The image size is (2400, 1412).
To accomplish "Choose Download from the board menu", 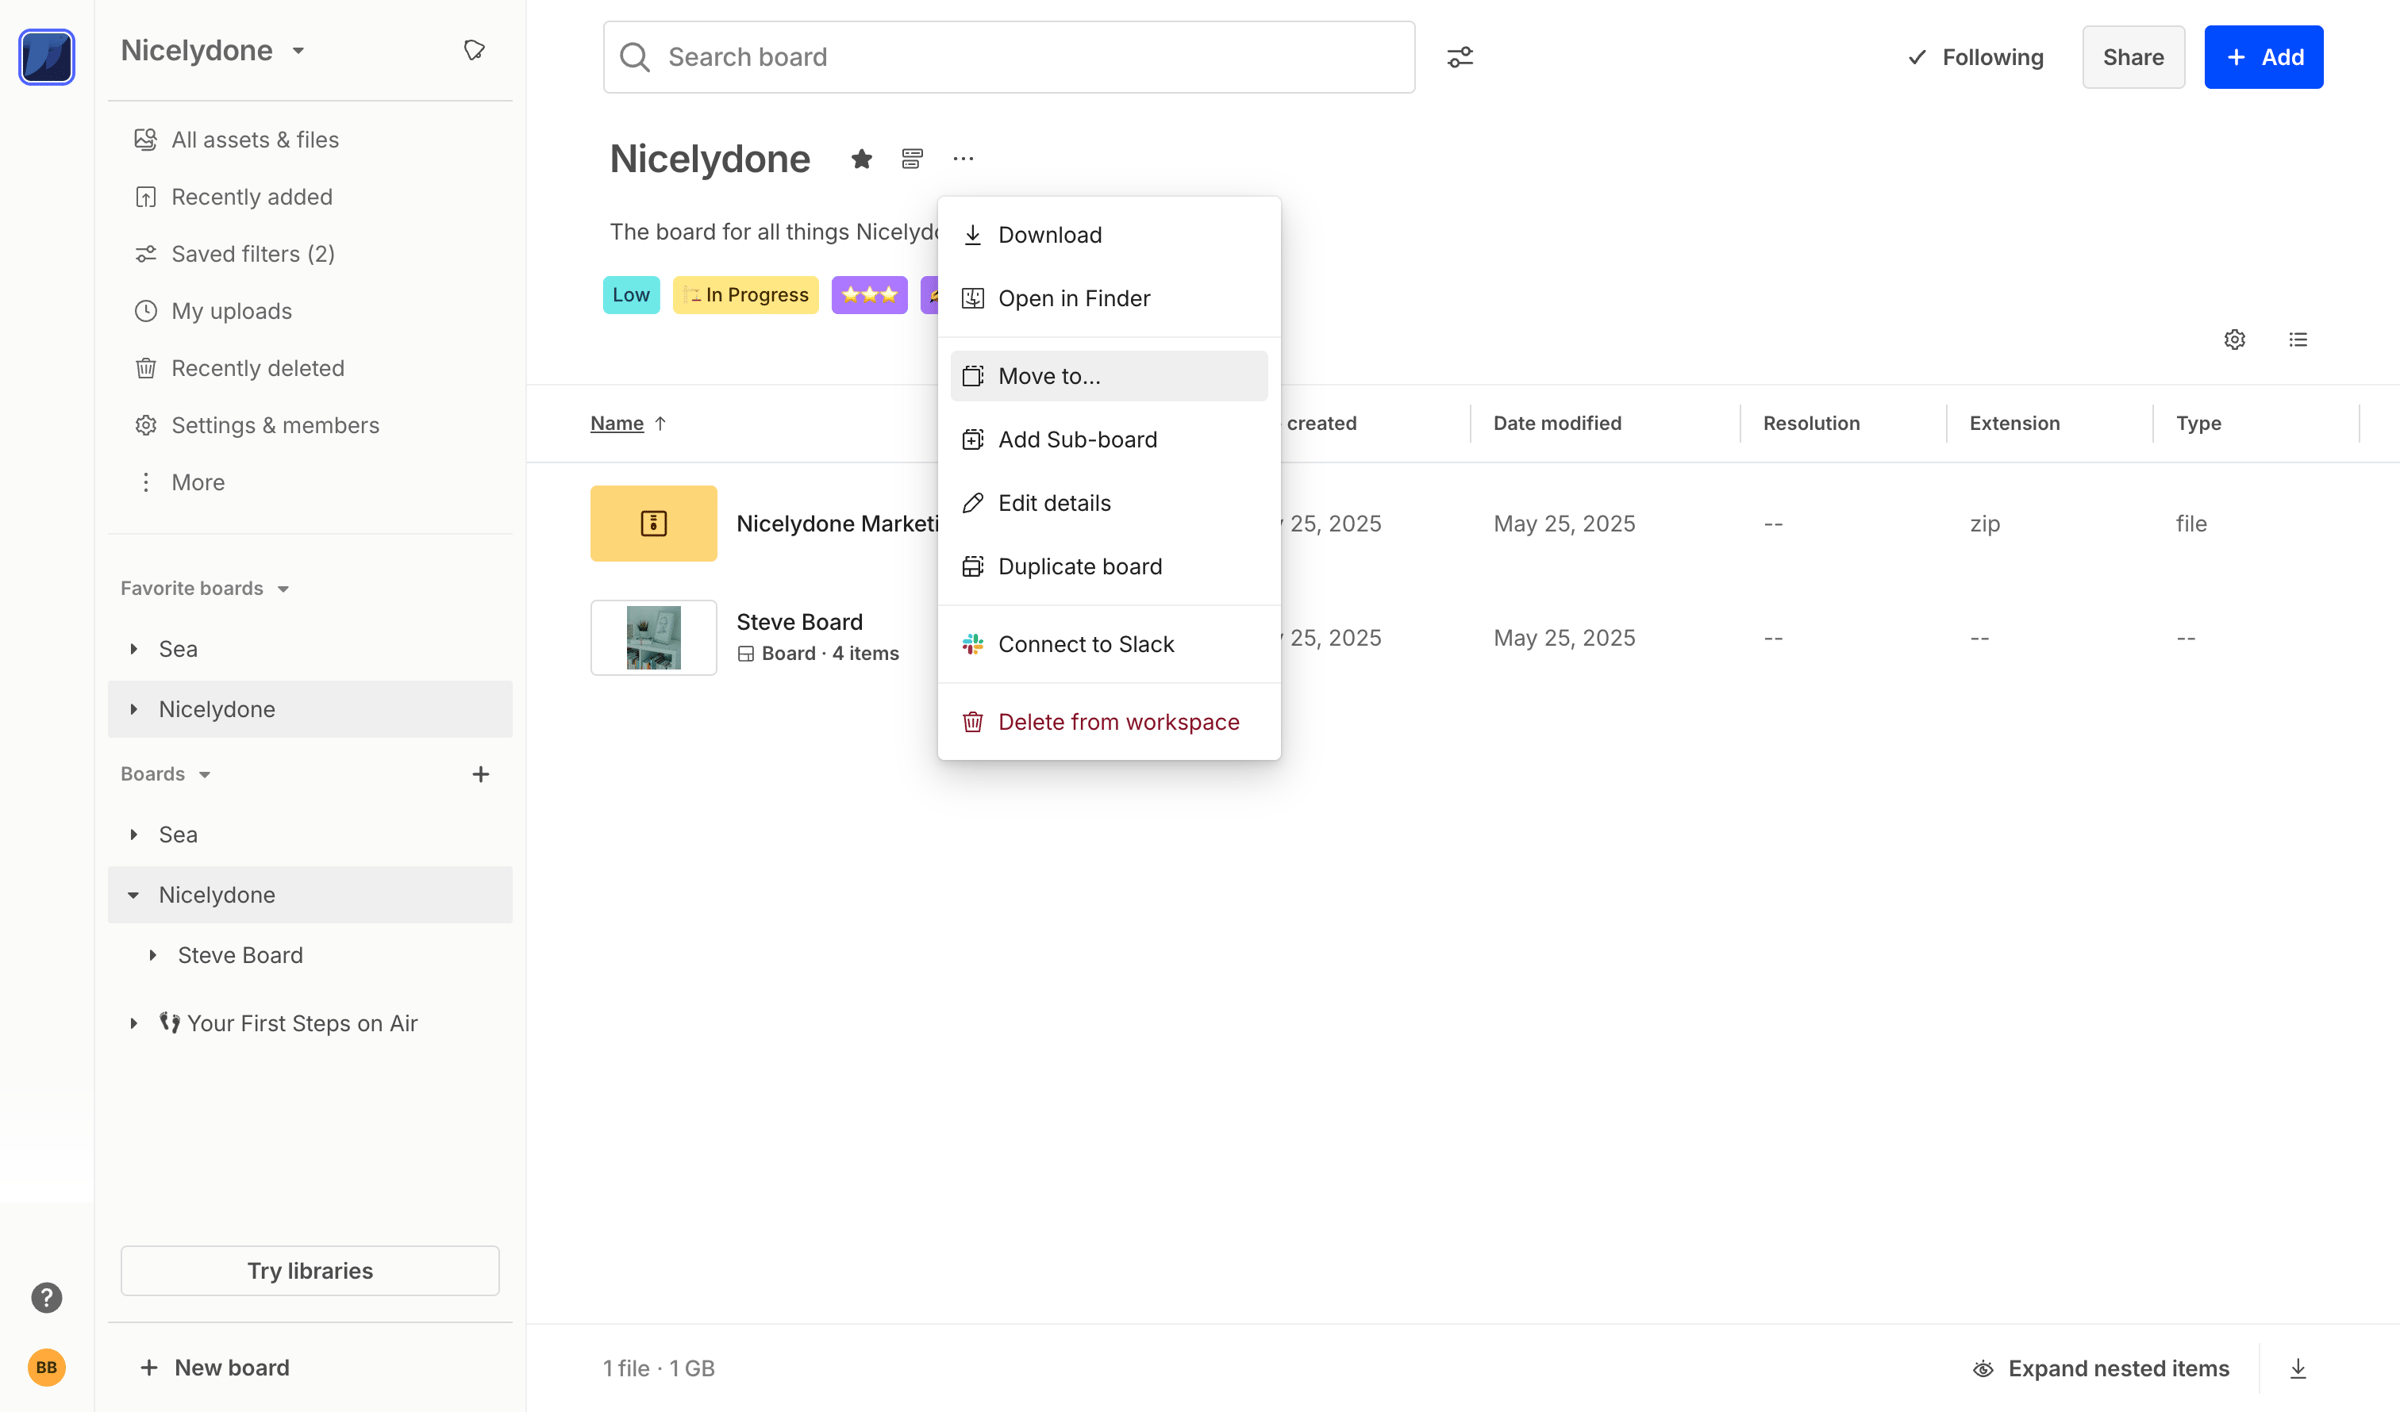I will tap(1109, 234).
